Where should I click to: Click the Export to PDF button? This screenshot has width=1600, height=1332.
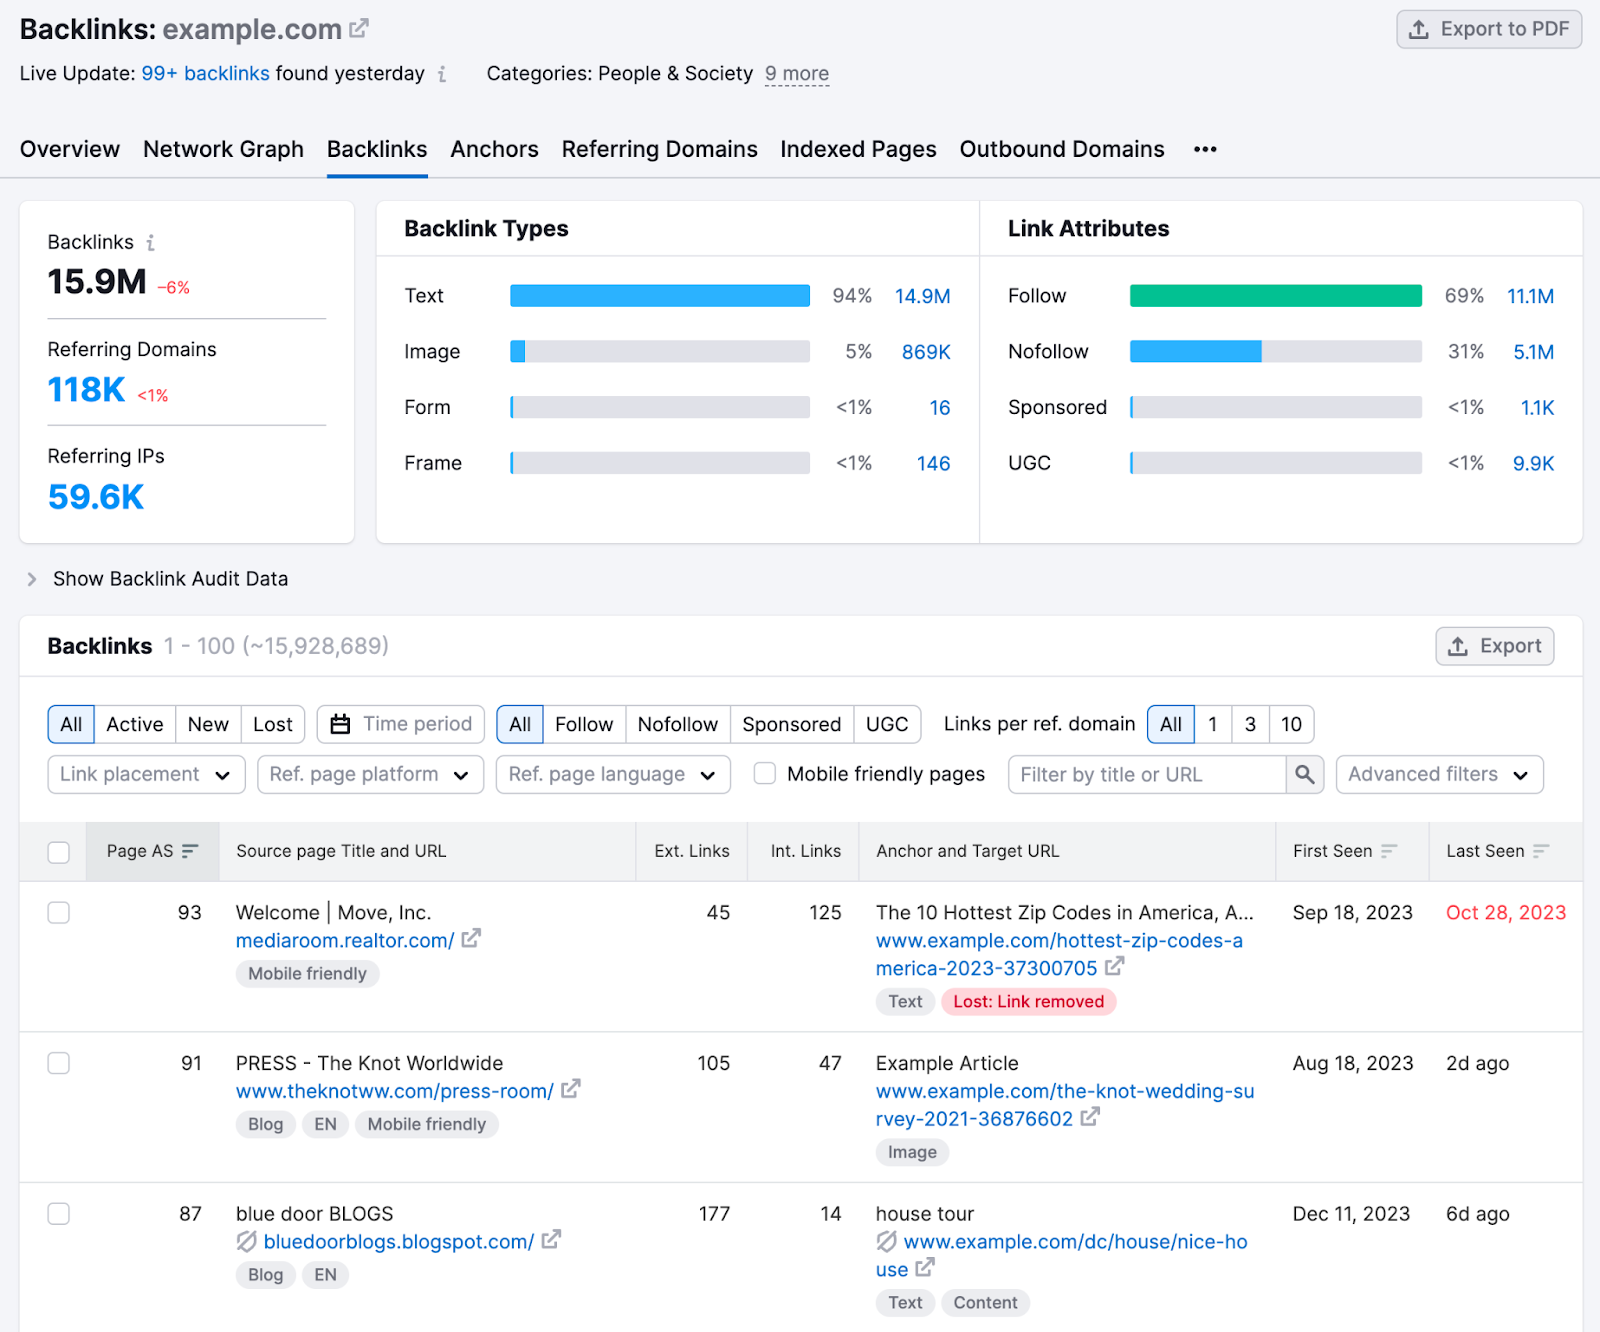(x=1488, y=29)
